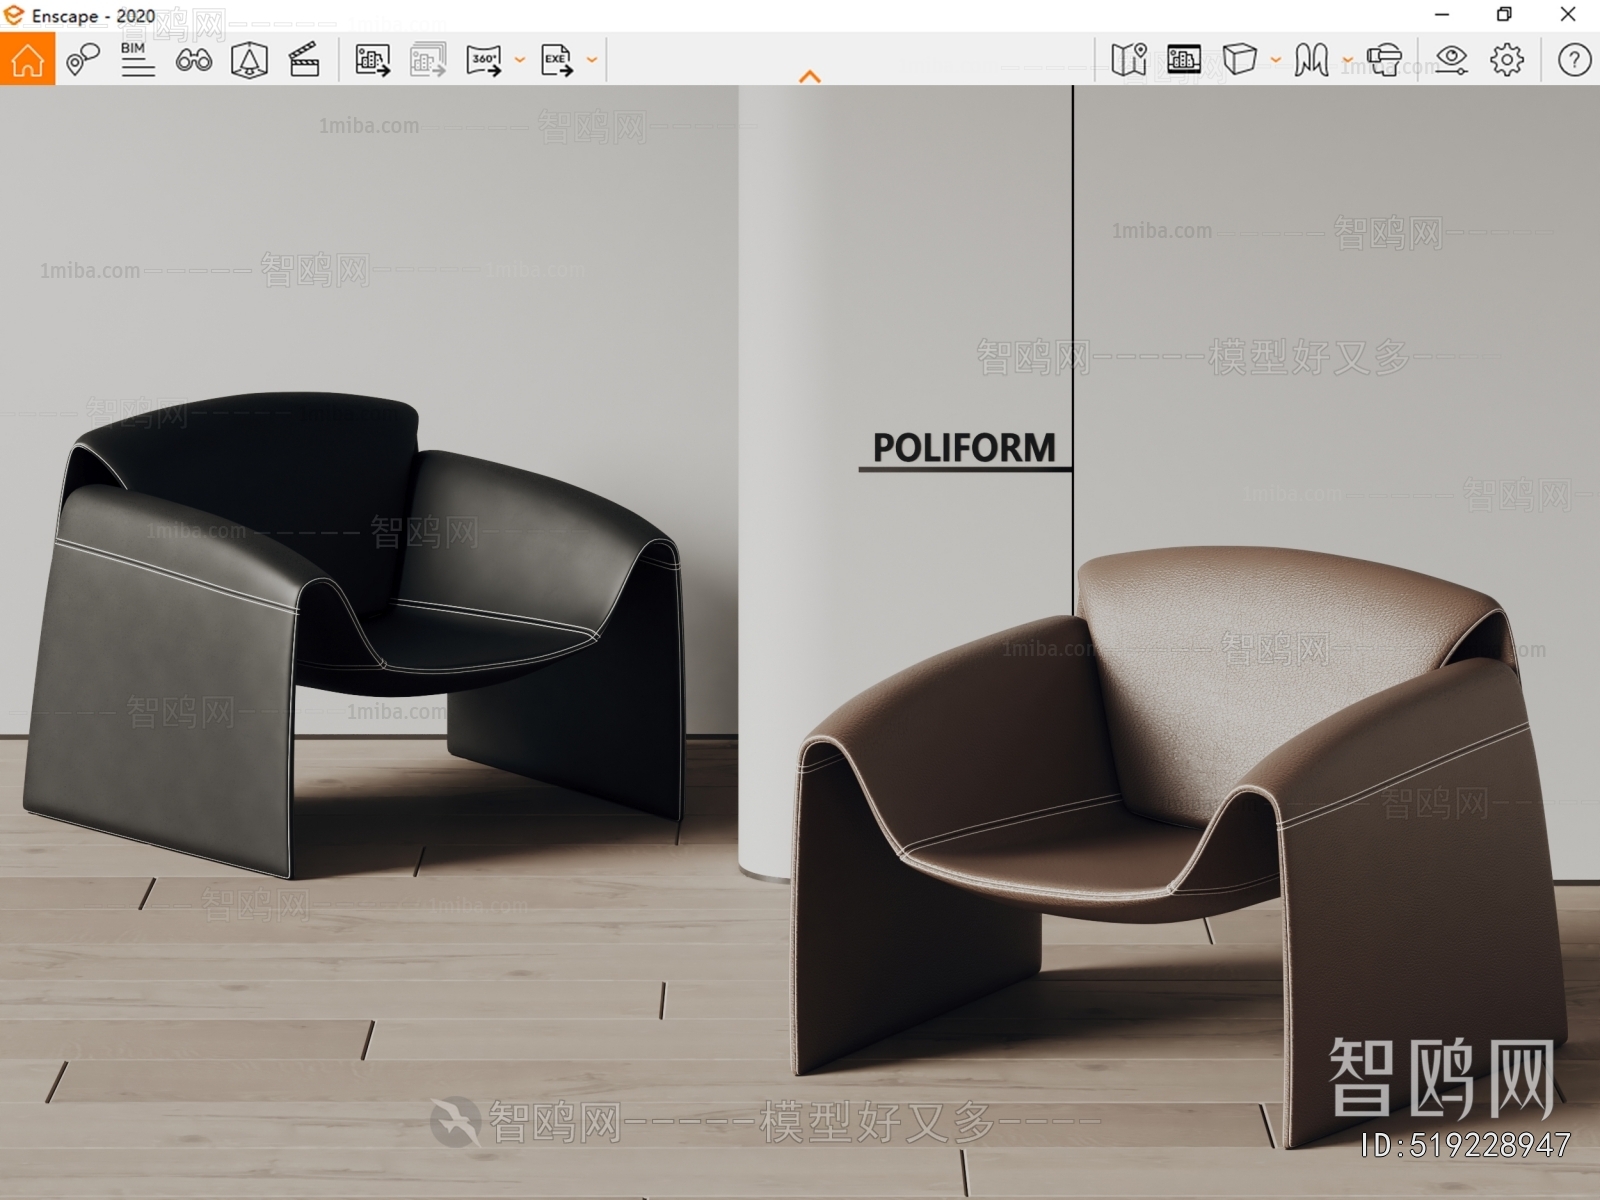
Task: Open visual settings eye icon
Action: (1451, 60)
